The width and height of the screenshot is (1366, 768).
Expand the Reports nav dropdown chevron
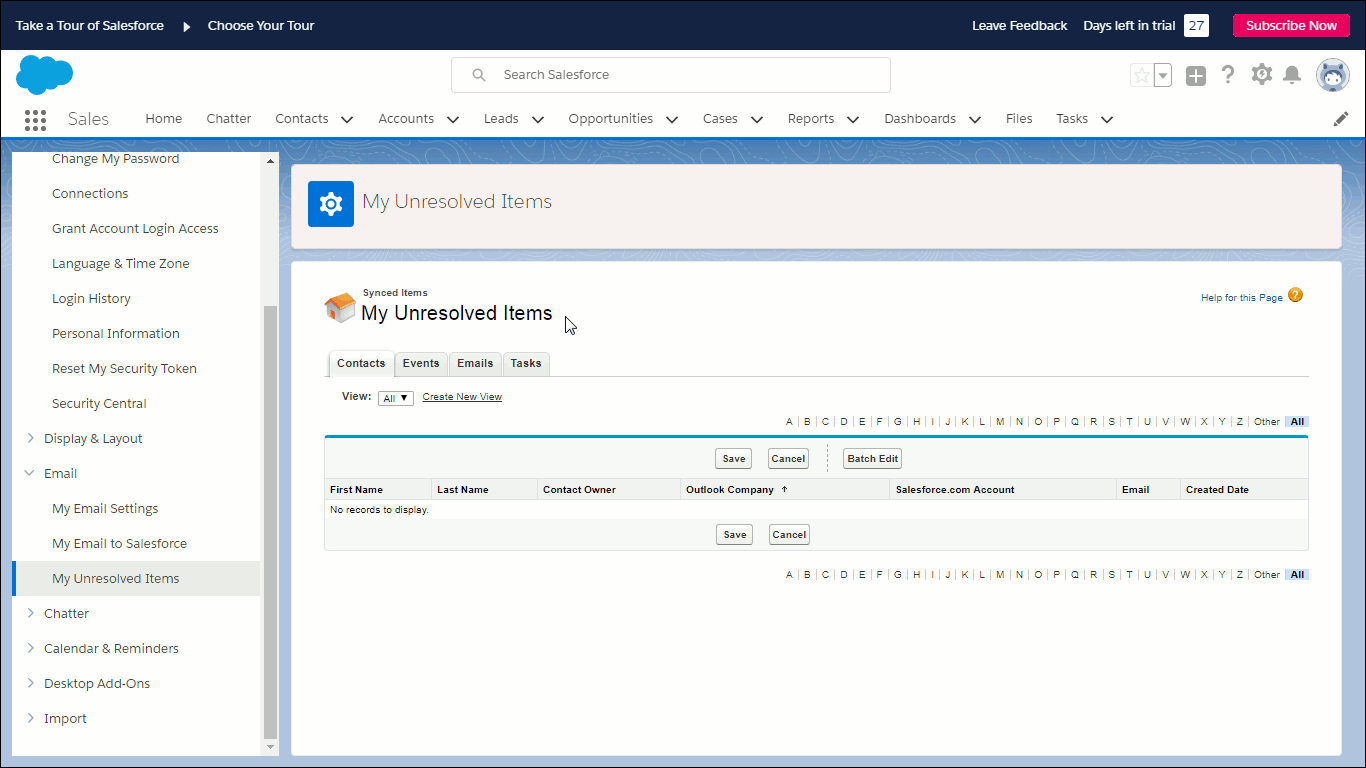[x=853, y=119]
